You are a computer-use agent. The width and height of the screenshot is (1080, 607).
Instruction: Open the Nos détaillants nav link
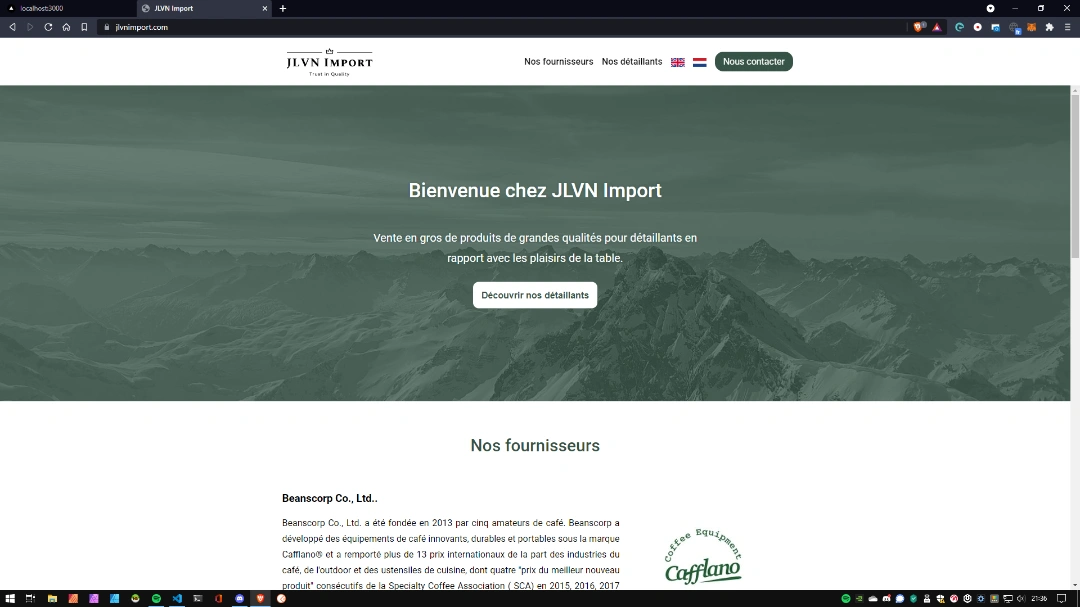click(632, 61)
